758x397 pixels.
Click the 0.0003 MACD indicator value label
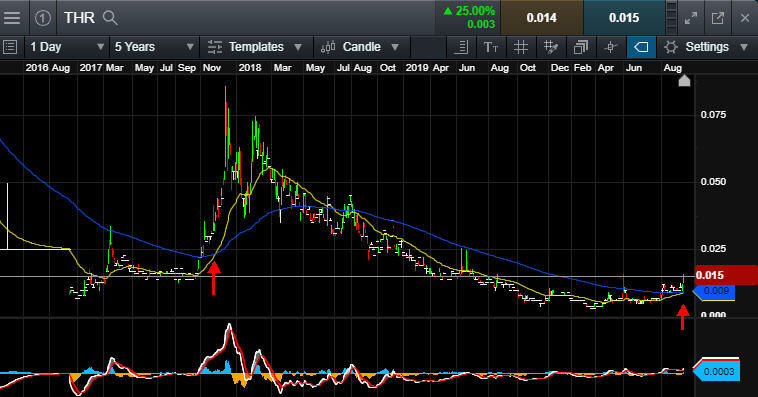tap(716, 371)
